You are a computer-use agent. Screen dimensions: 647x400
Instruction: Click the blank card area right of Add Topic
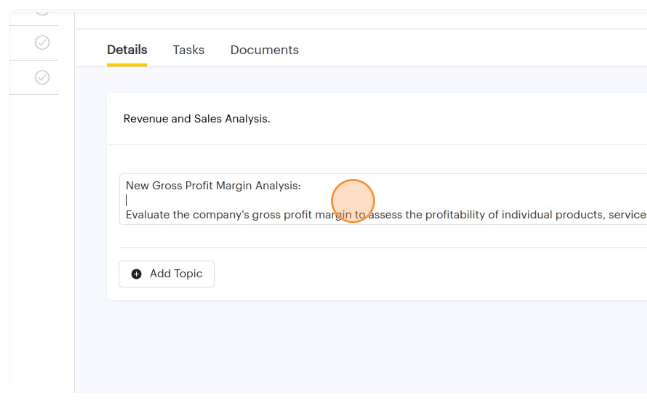(420, 274)
